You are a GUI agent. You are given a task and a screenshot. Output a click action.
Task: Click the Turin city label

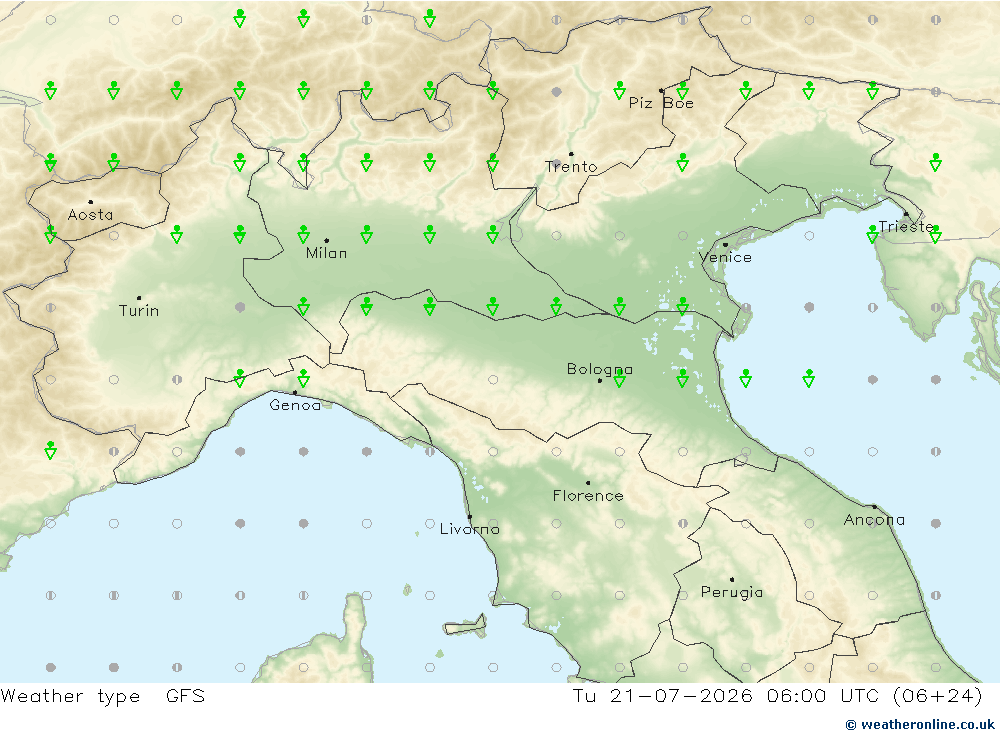click(x=139, y=311)
